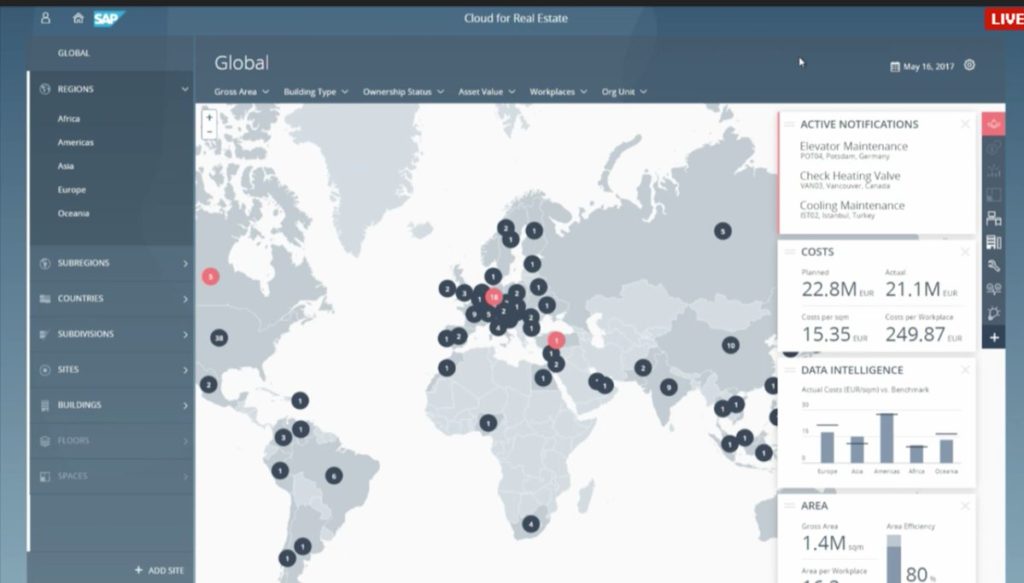This screenshot has width=1024, height=583.
Task: Select the Africa region
Action: pos(69,119)
